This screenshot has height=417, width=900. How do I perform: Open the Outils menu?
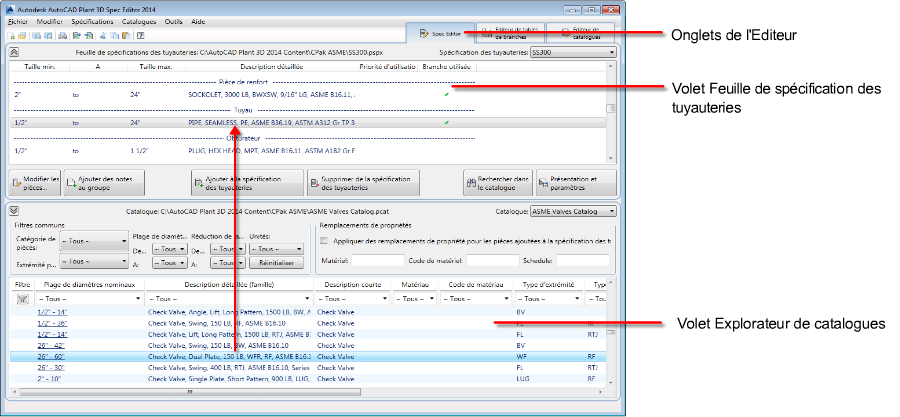click(173, 22)
